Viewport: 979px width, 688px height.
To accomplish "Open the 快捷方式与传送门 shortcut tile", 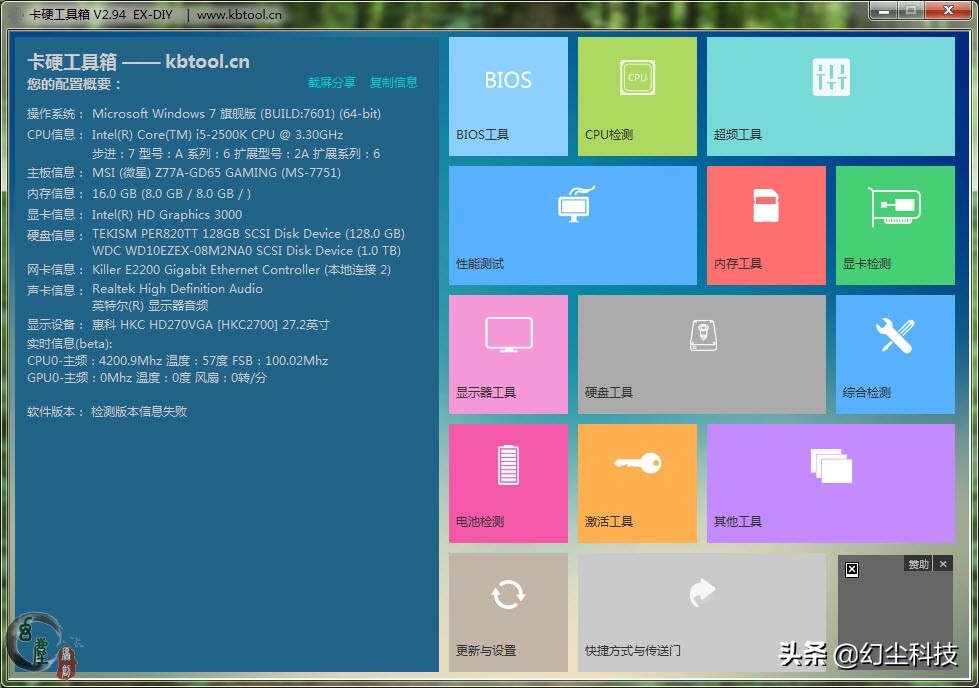I will pyautogui.click(x=702, y=612).
